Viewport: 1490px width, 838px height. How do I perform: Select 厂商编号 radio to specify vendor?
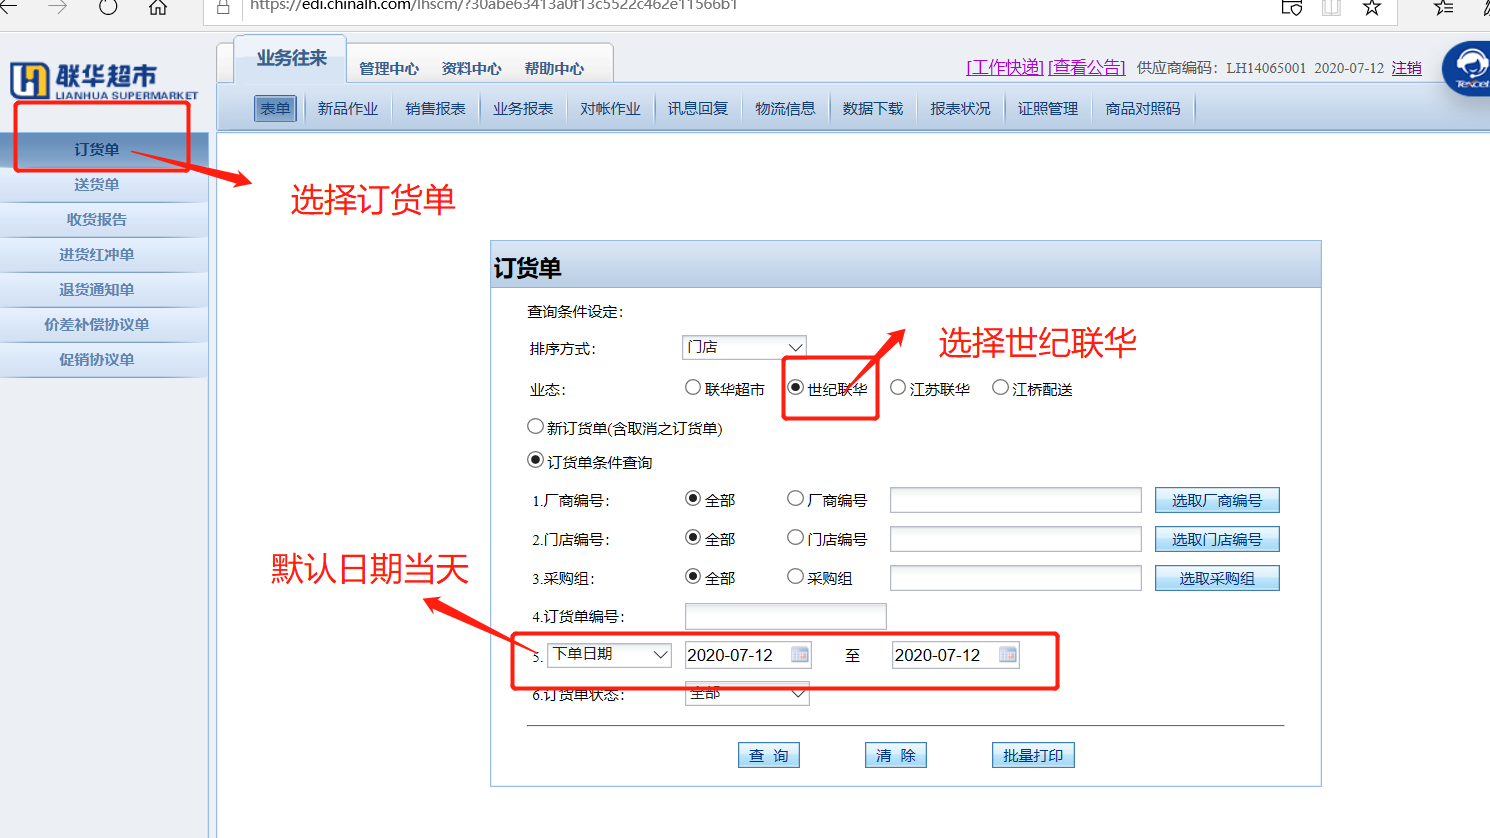pos(795,498)
